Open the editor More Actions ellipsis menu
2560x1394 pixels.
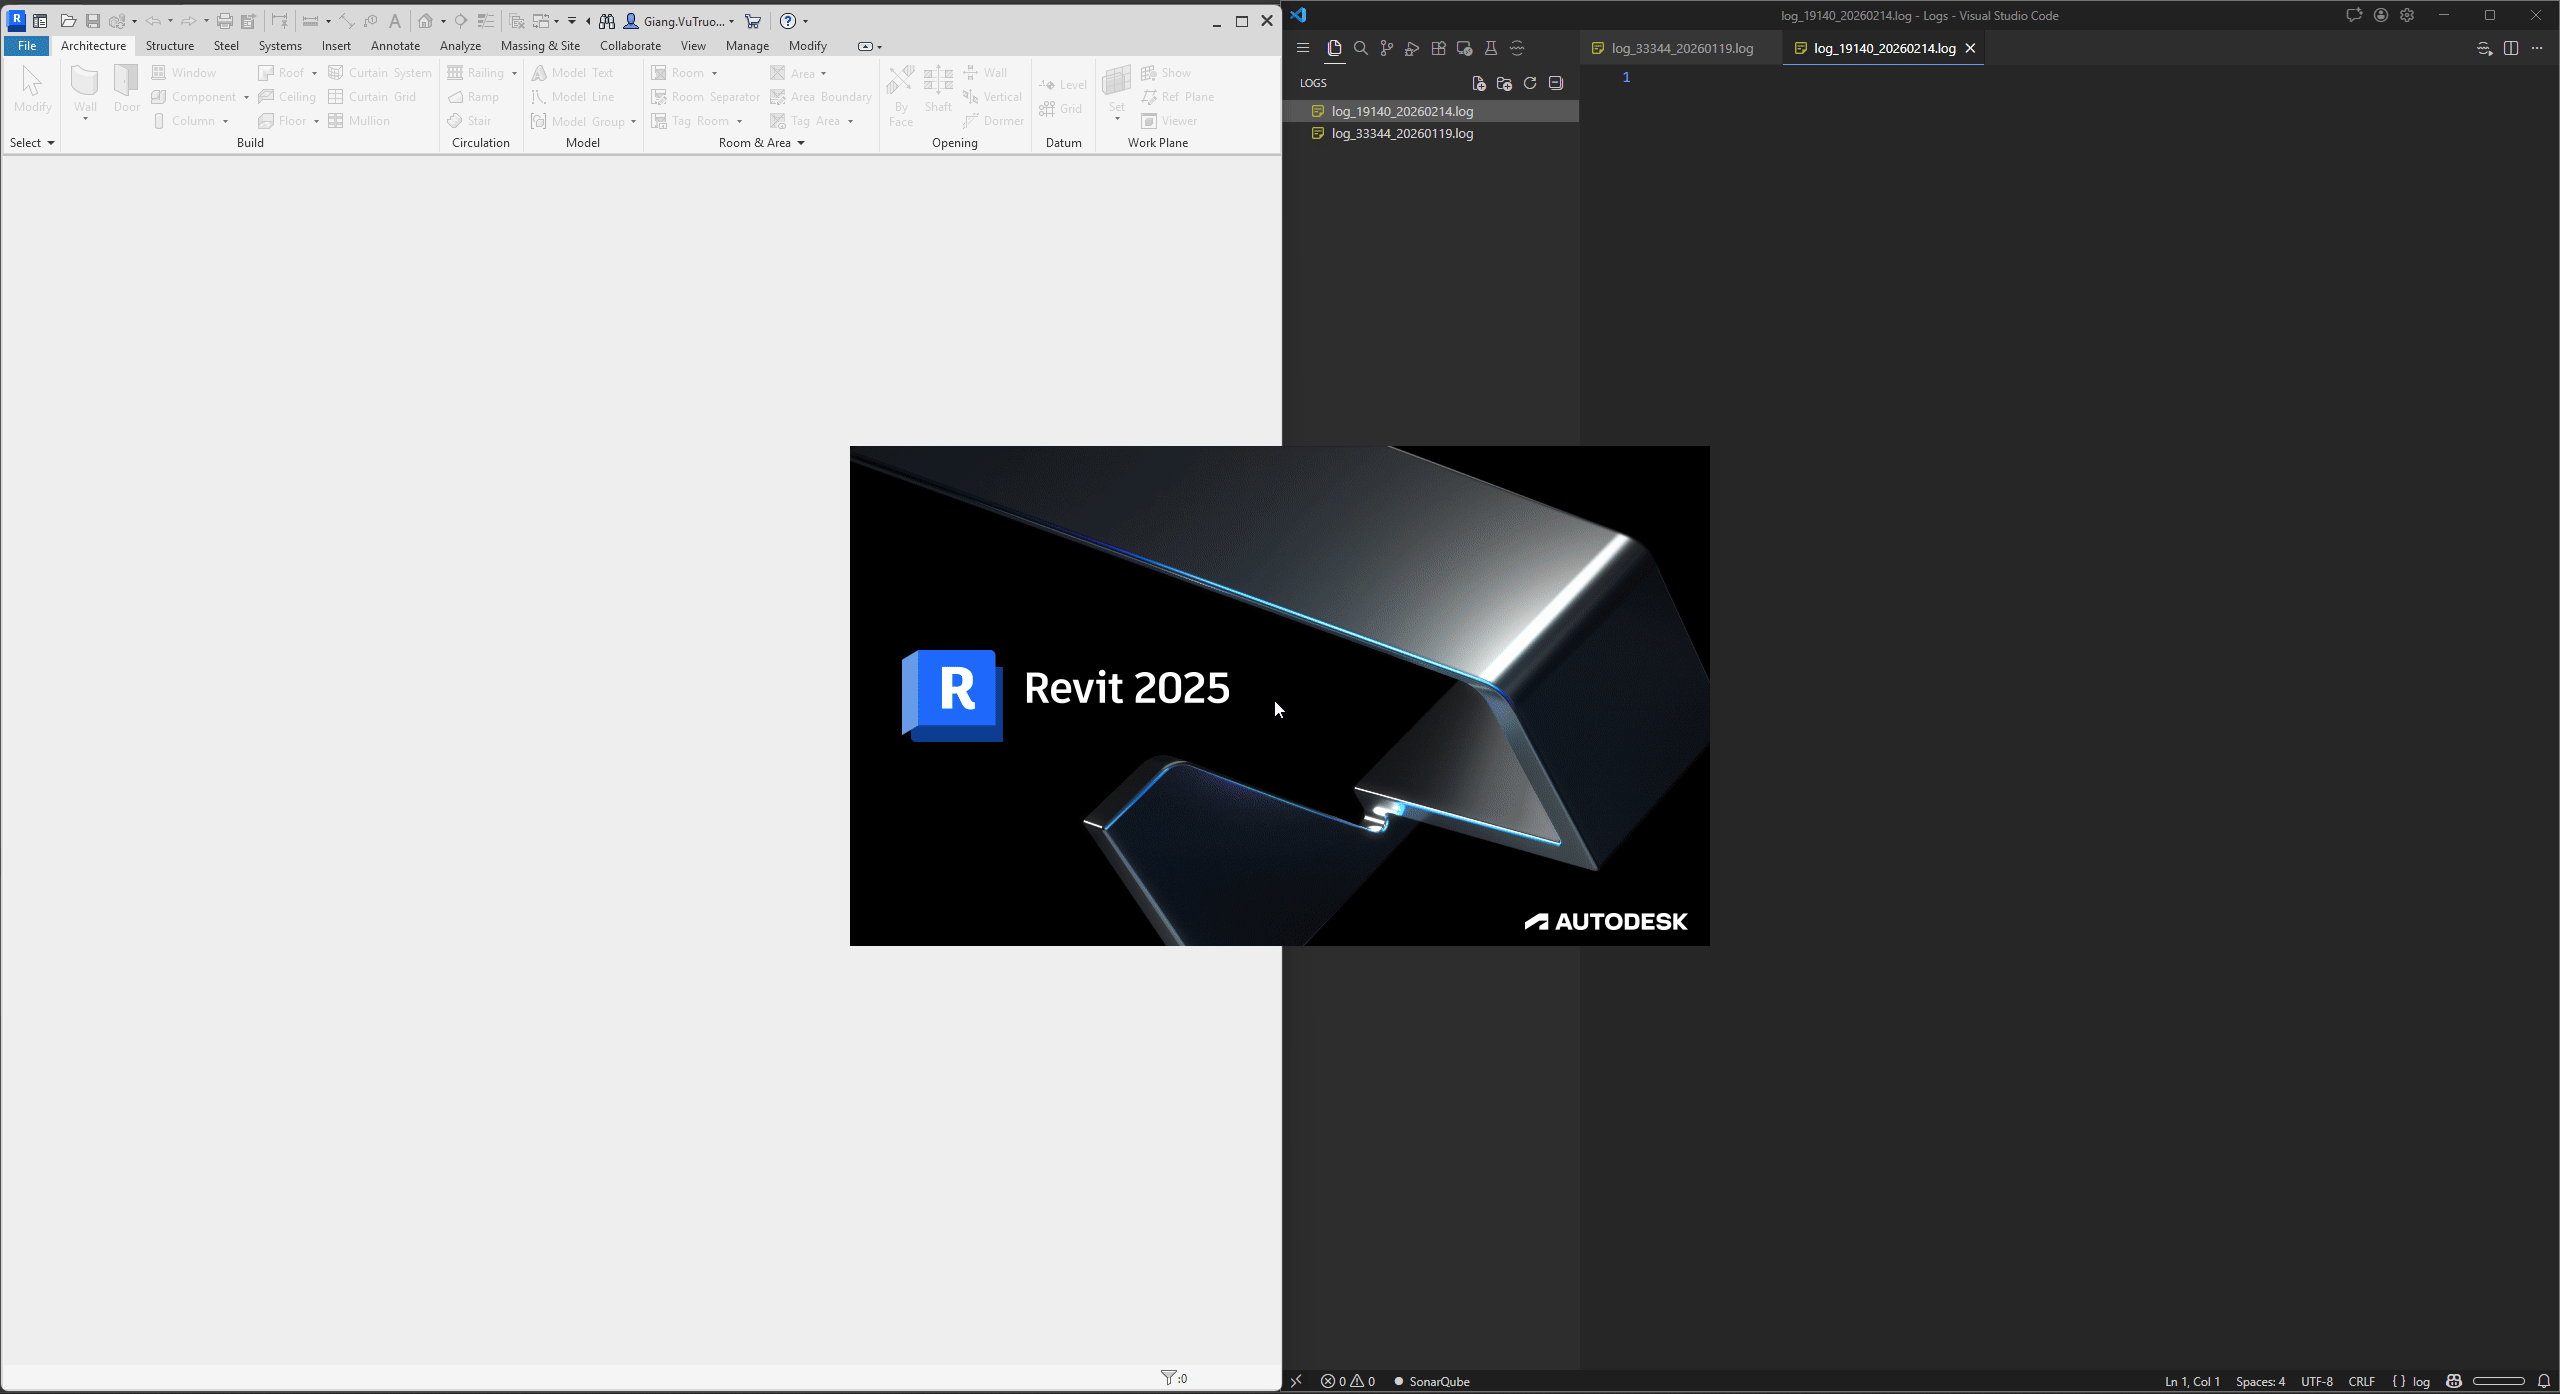[2537, 48]
